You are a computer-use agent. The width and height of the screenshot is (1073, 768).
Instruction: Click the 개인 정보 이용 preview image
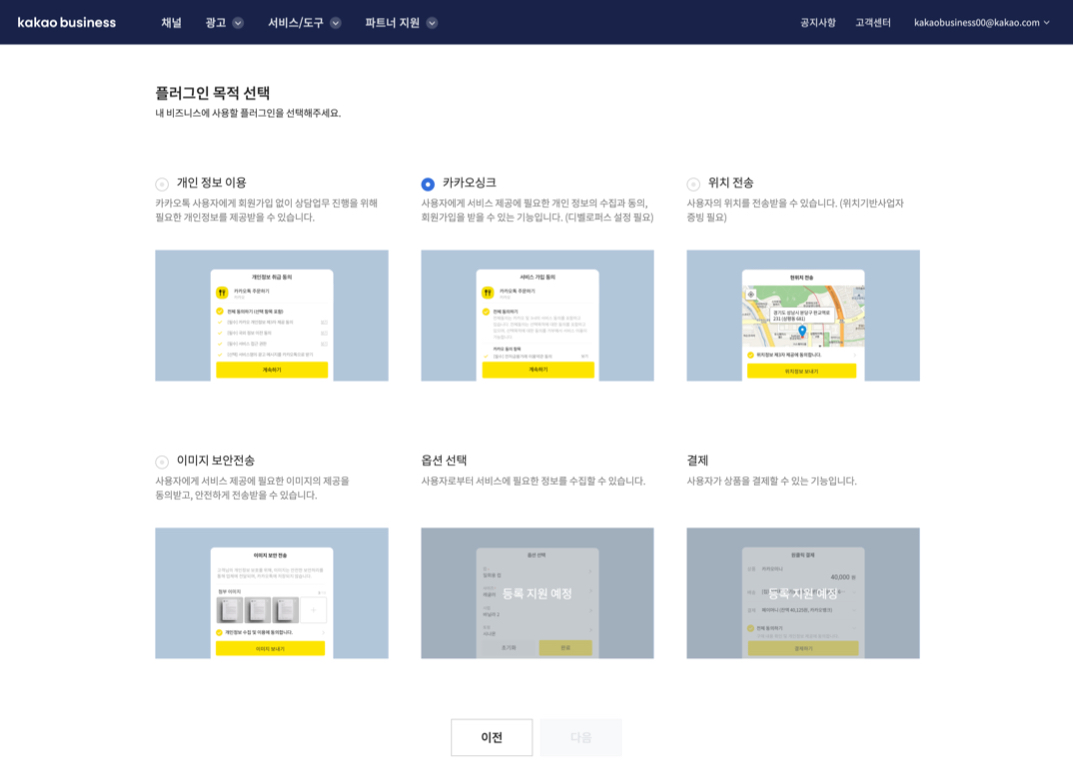[x=271, y=315]
